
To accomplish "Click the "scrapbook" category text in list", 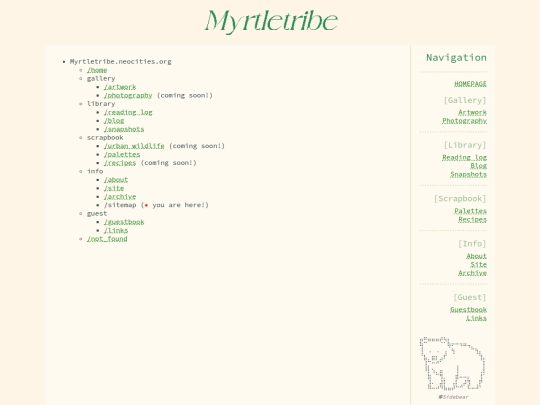I will 105,137.
